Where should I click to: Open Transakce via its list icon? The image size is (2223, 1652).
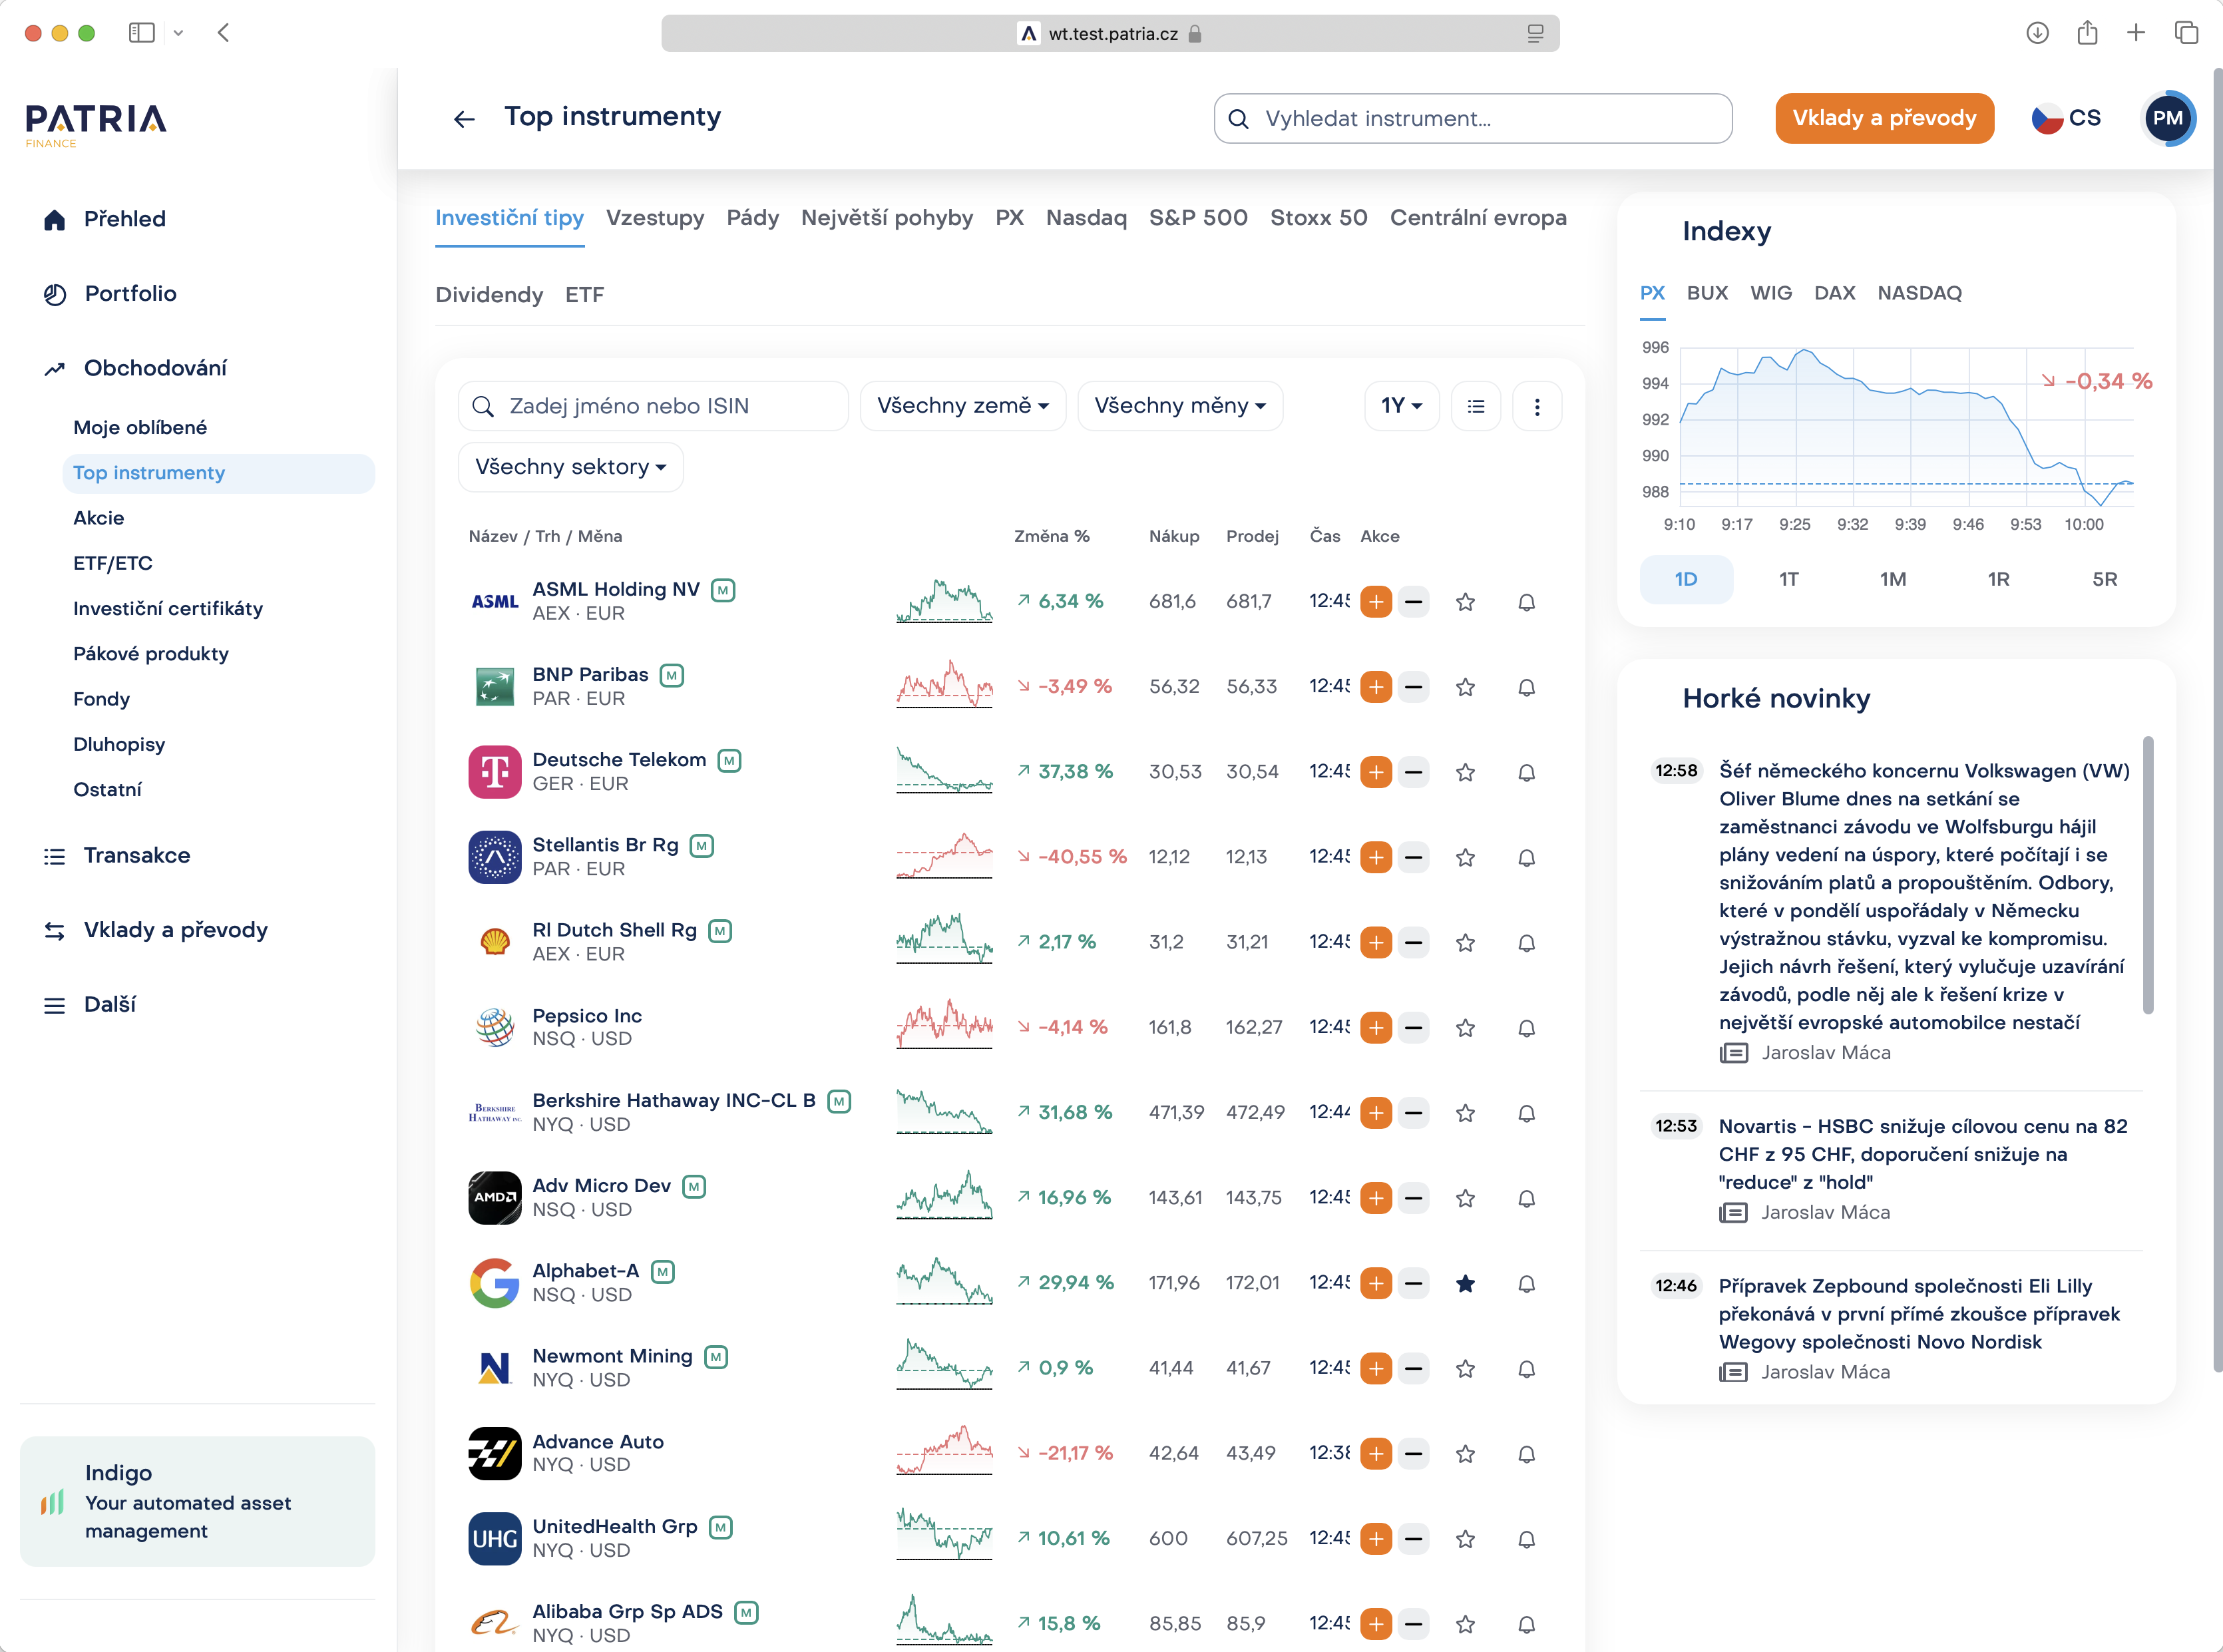pos(55,855)
